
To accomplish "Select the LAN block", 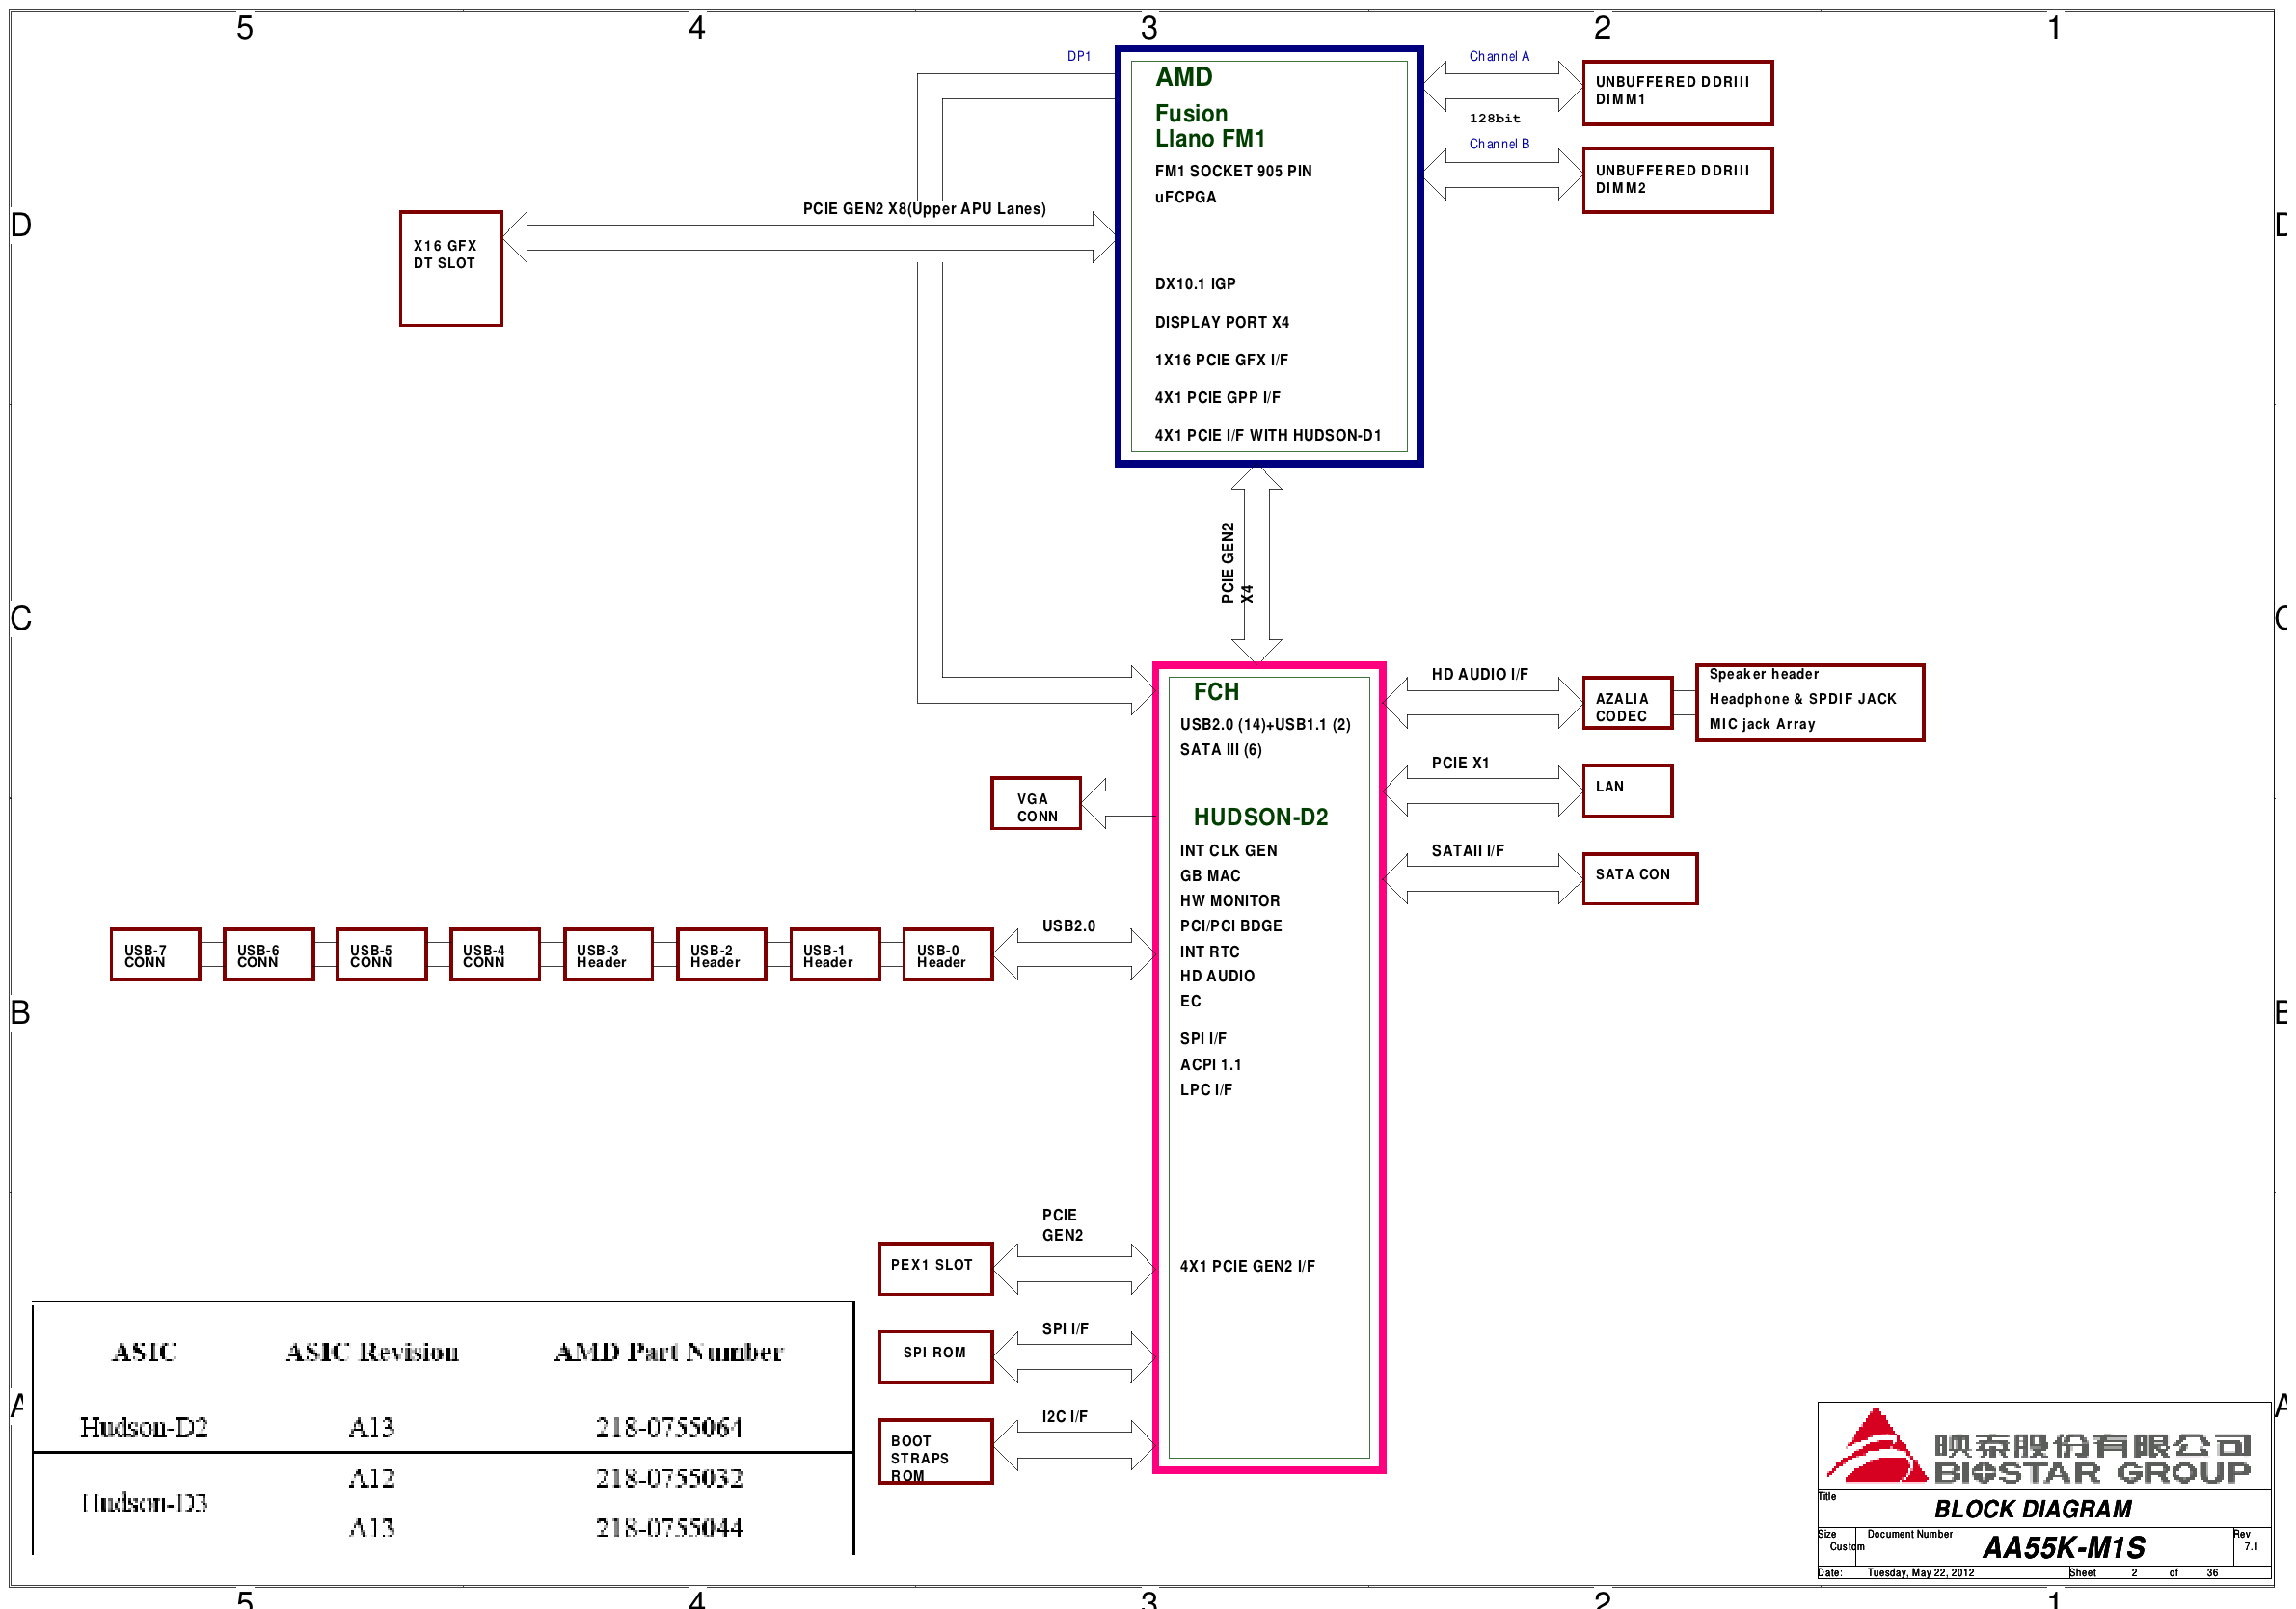I will coord(1627,791).
